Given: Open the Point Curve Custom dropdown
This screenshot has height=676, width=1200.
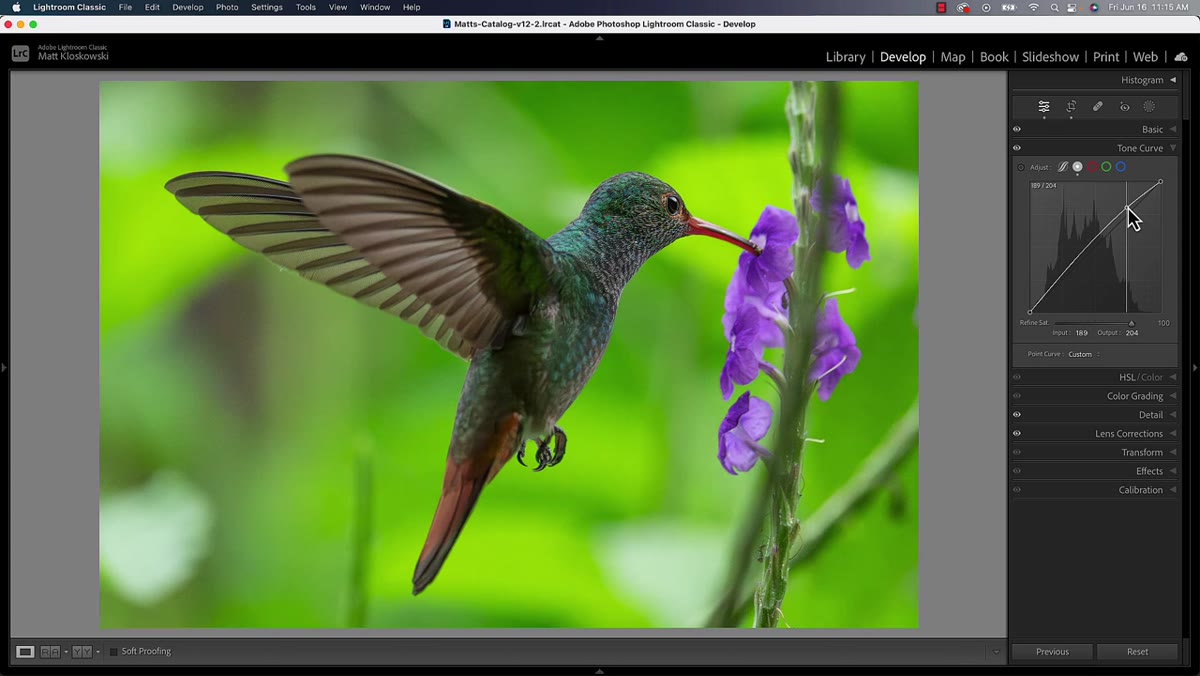Looking at the screenshot, I should 1084,354.
